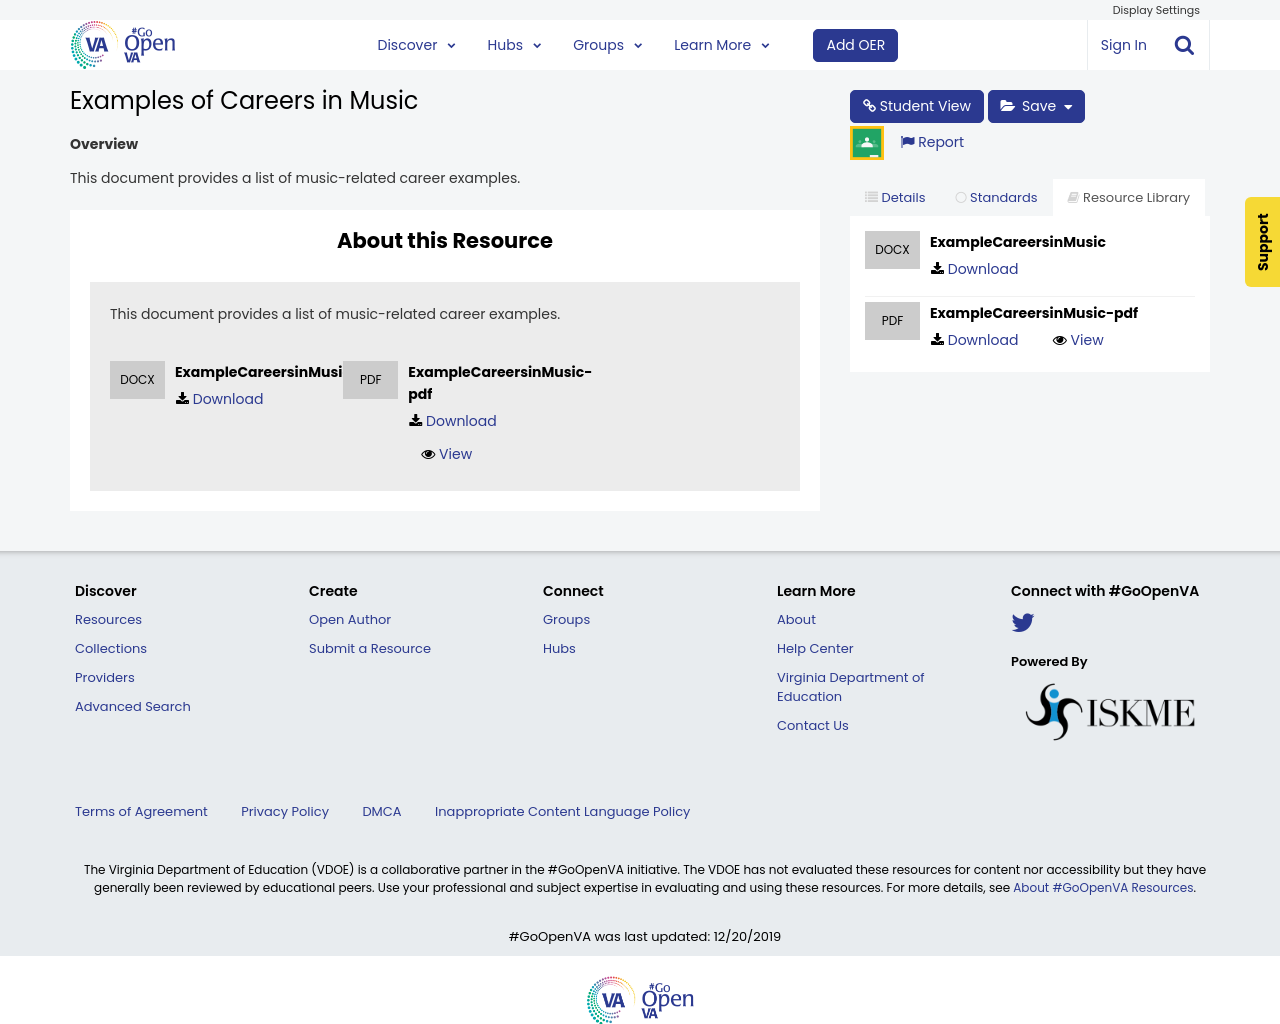This screenshot has width=1280, height=1024.
Task: Click the Twitter bird icon
Action: (x=1022, y=622)
